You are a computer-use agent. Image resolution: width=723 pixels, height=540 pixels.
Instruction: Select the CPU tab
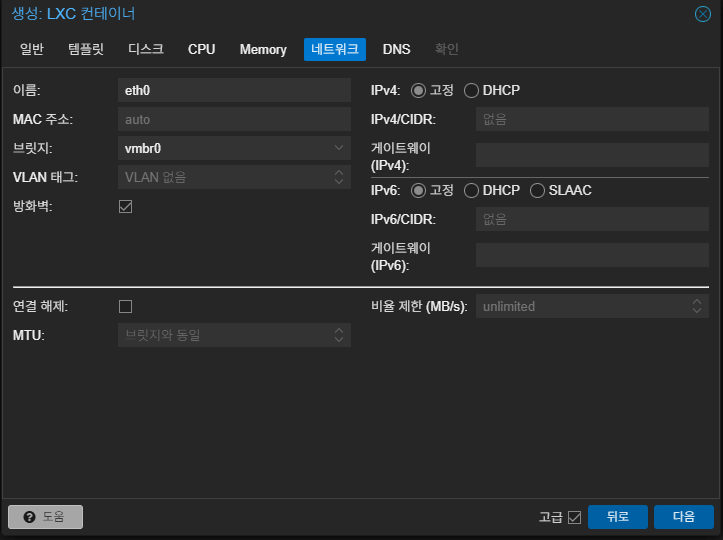(201, 49)
